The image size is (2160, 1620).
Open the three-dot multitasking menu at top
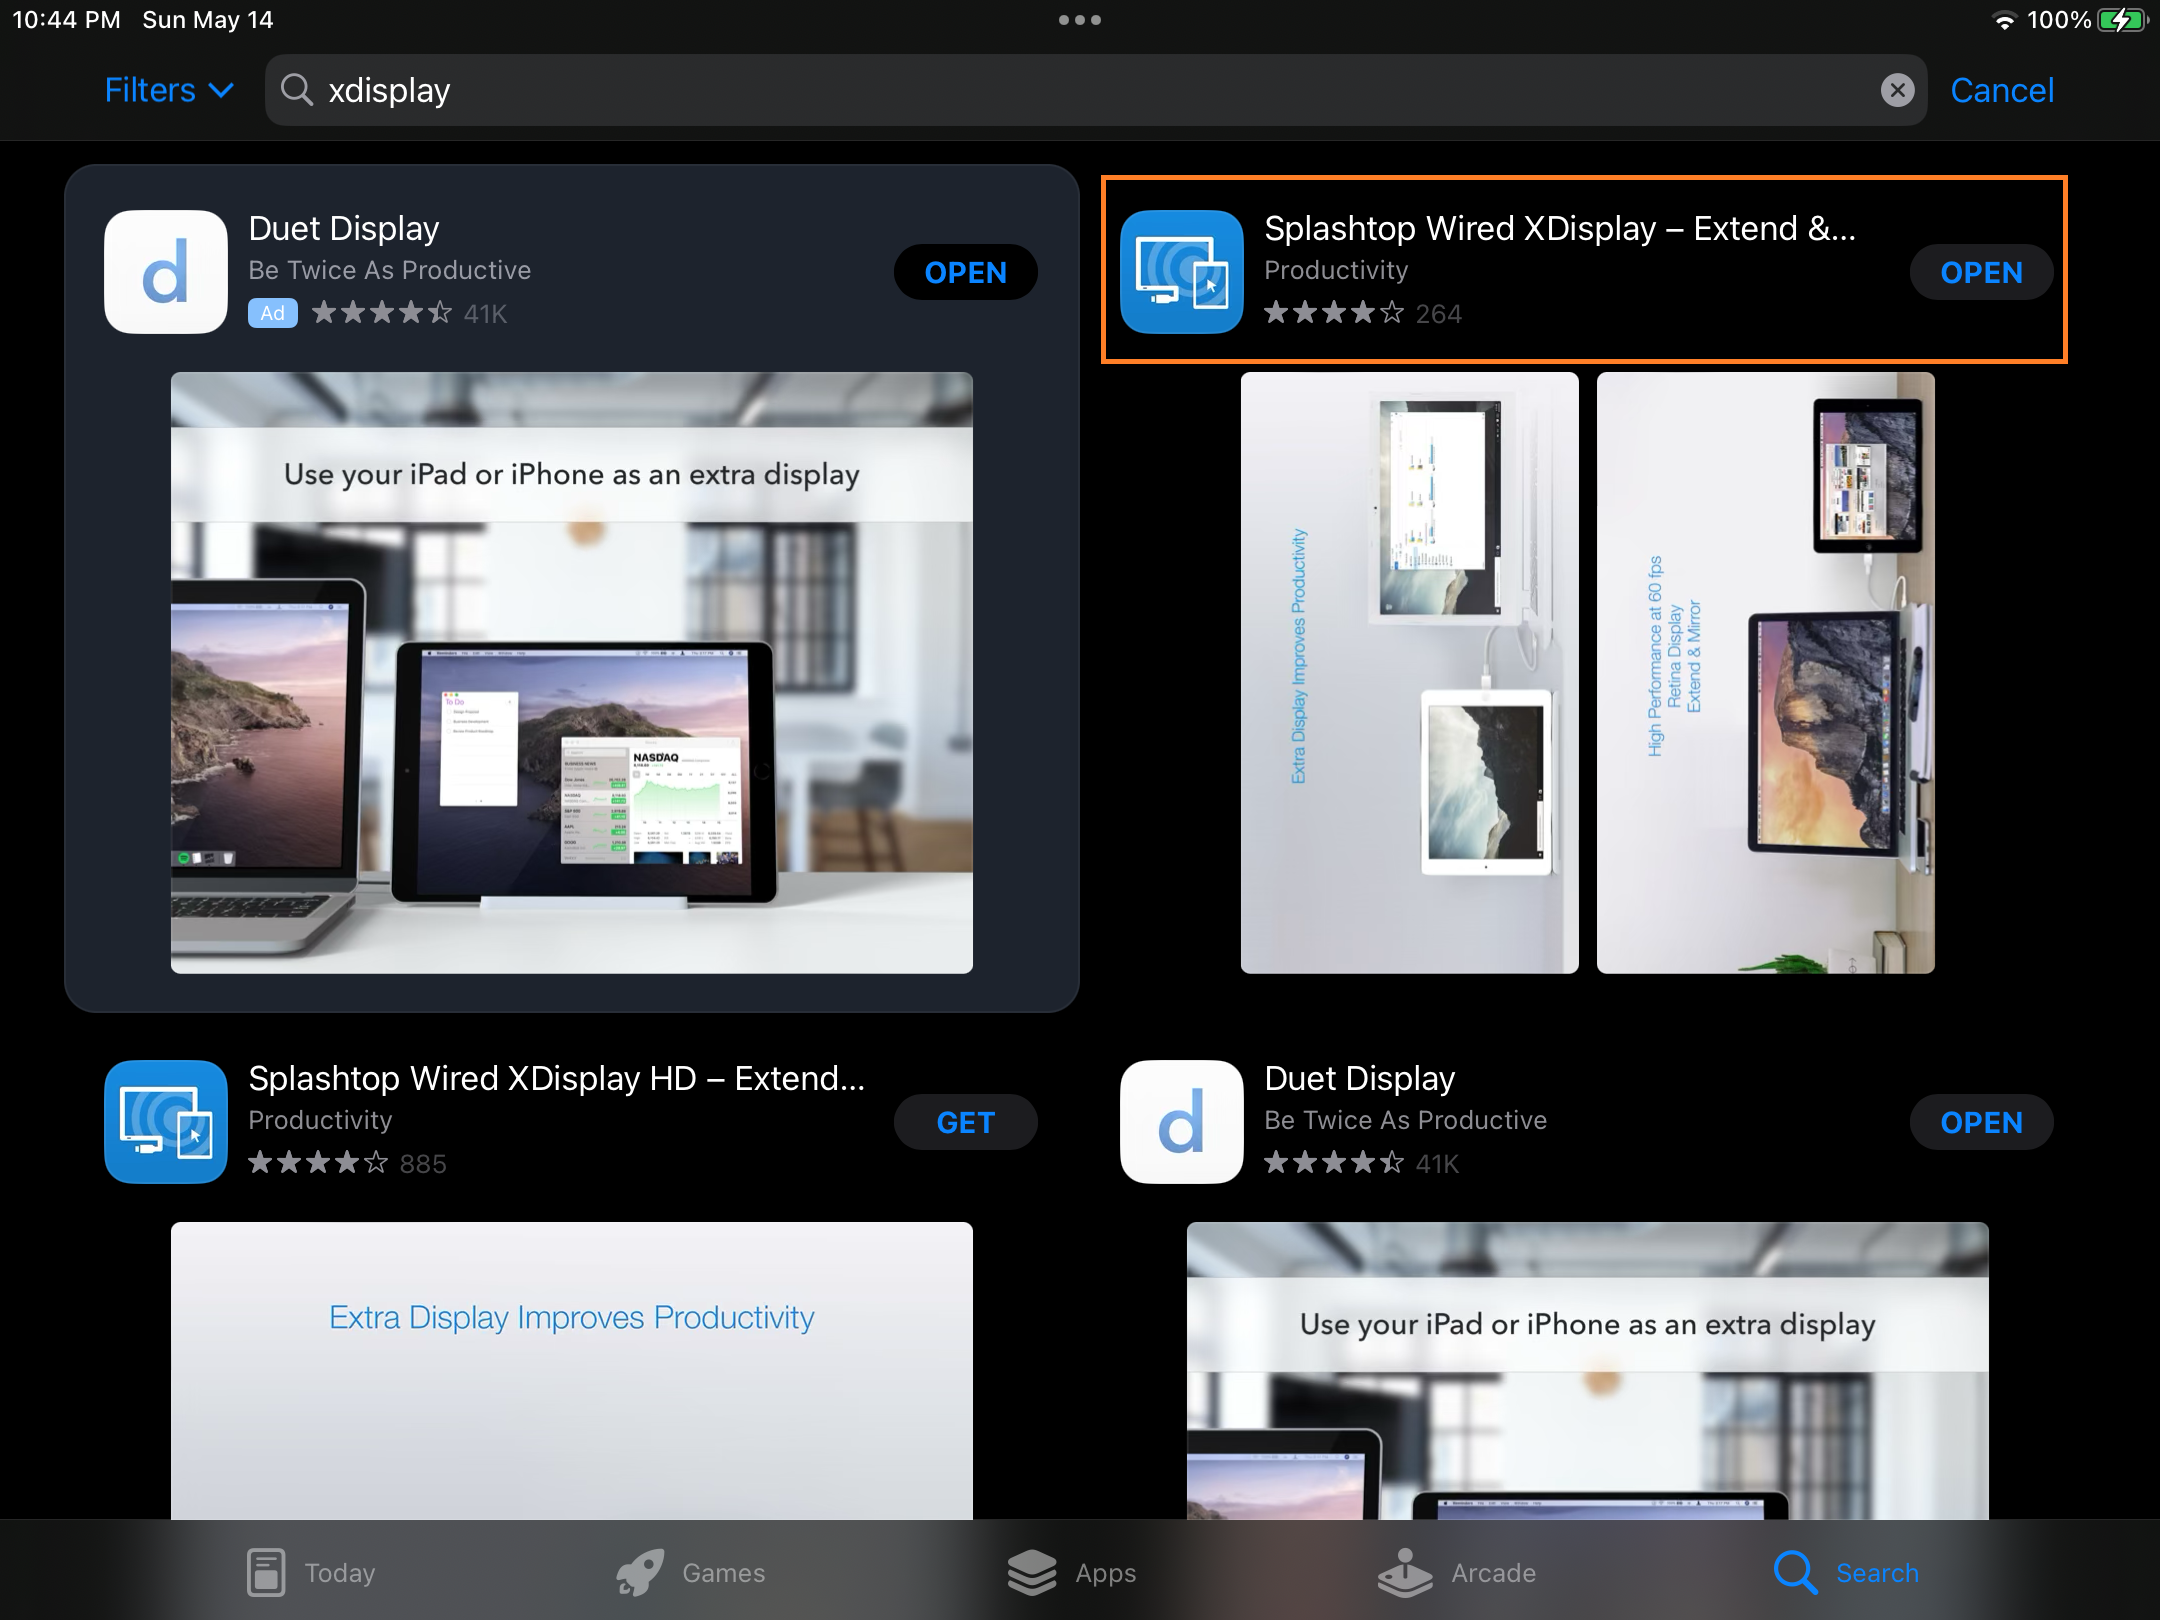[1080, 20]
